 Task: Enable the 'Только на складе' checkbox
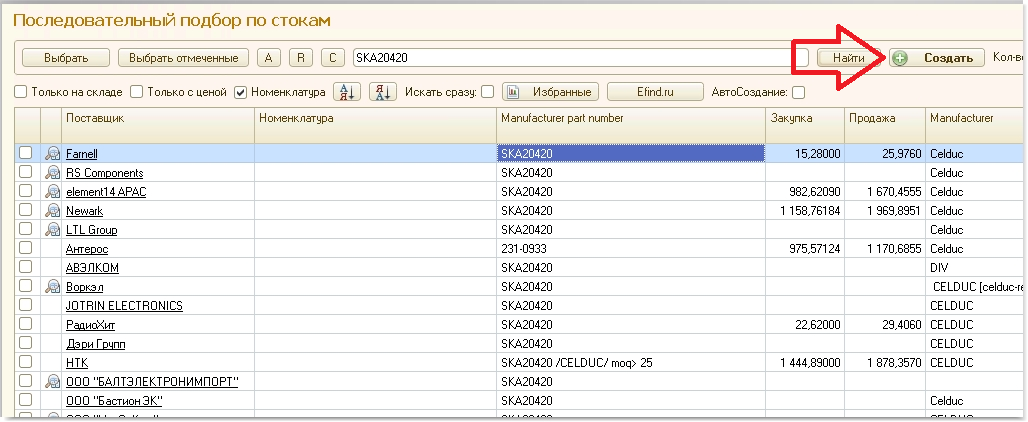click(x=20, y=92)
